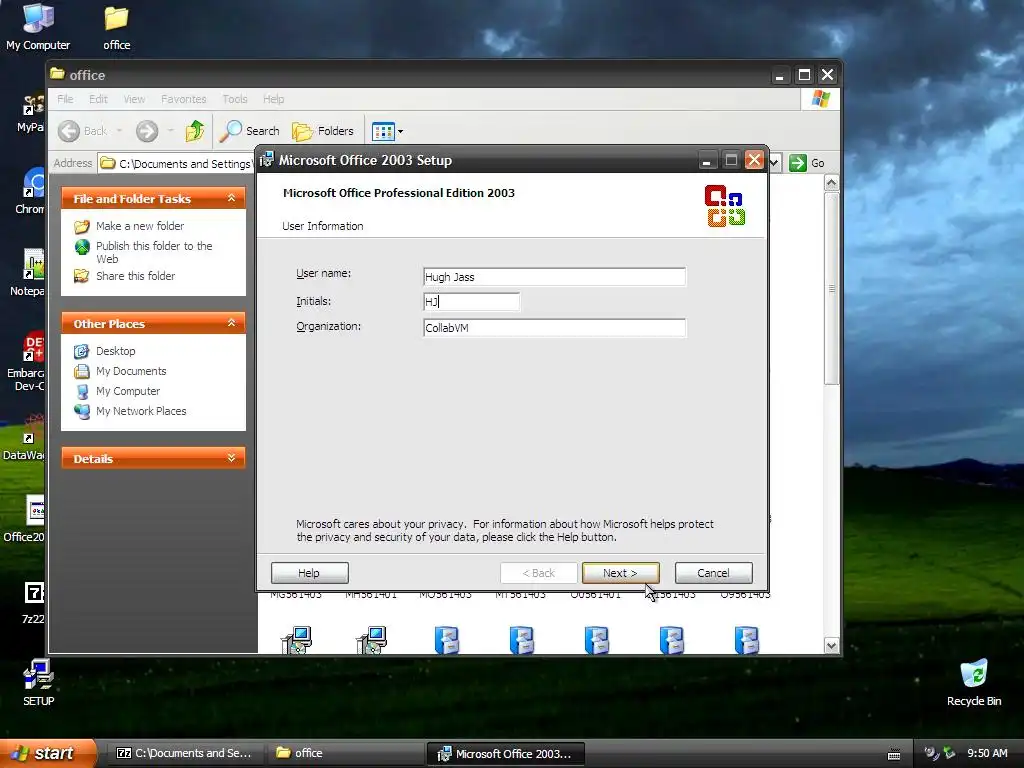The image size is (1024, 768).
Task: Click the Publish this folder to the Web link
Action: pyautogui.click(x=154, y=252)
